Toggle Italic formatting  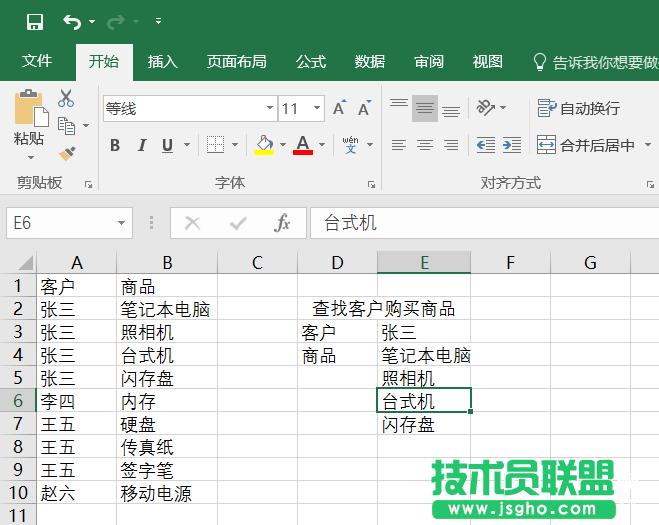pos(141,145)
